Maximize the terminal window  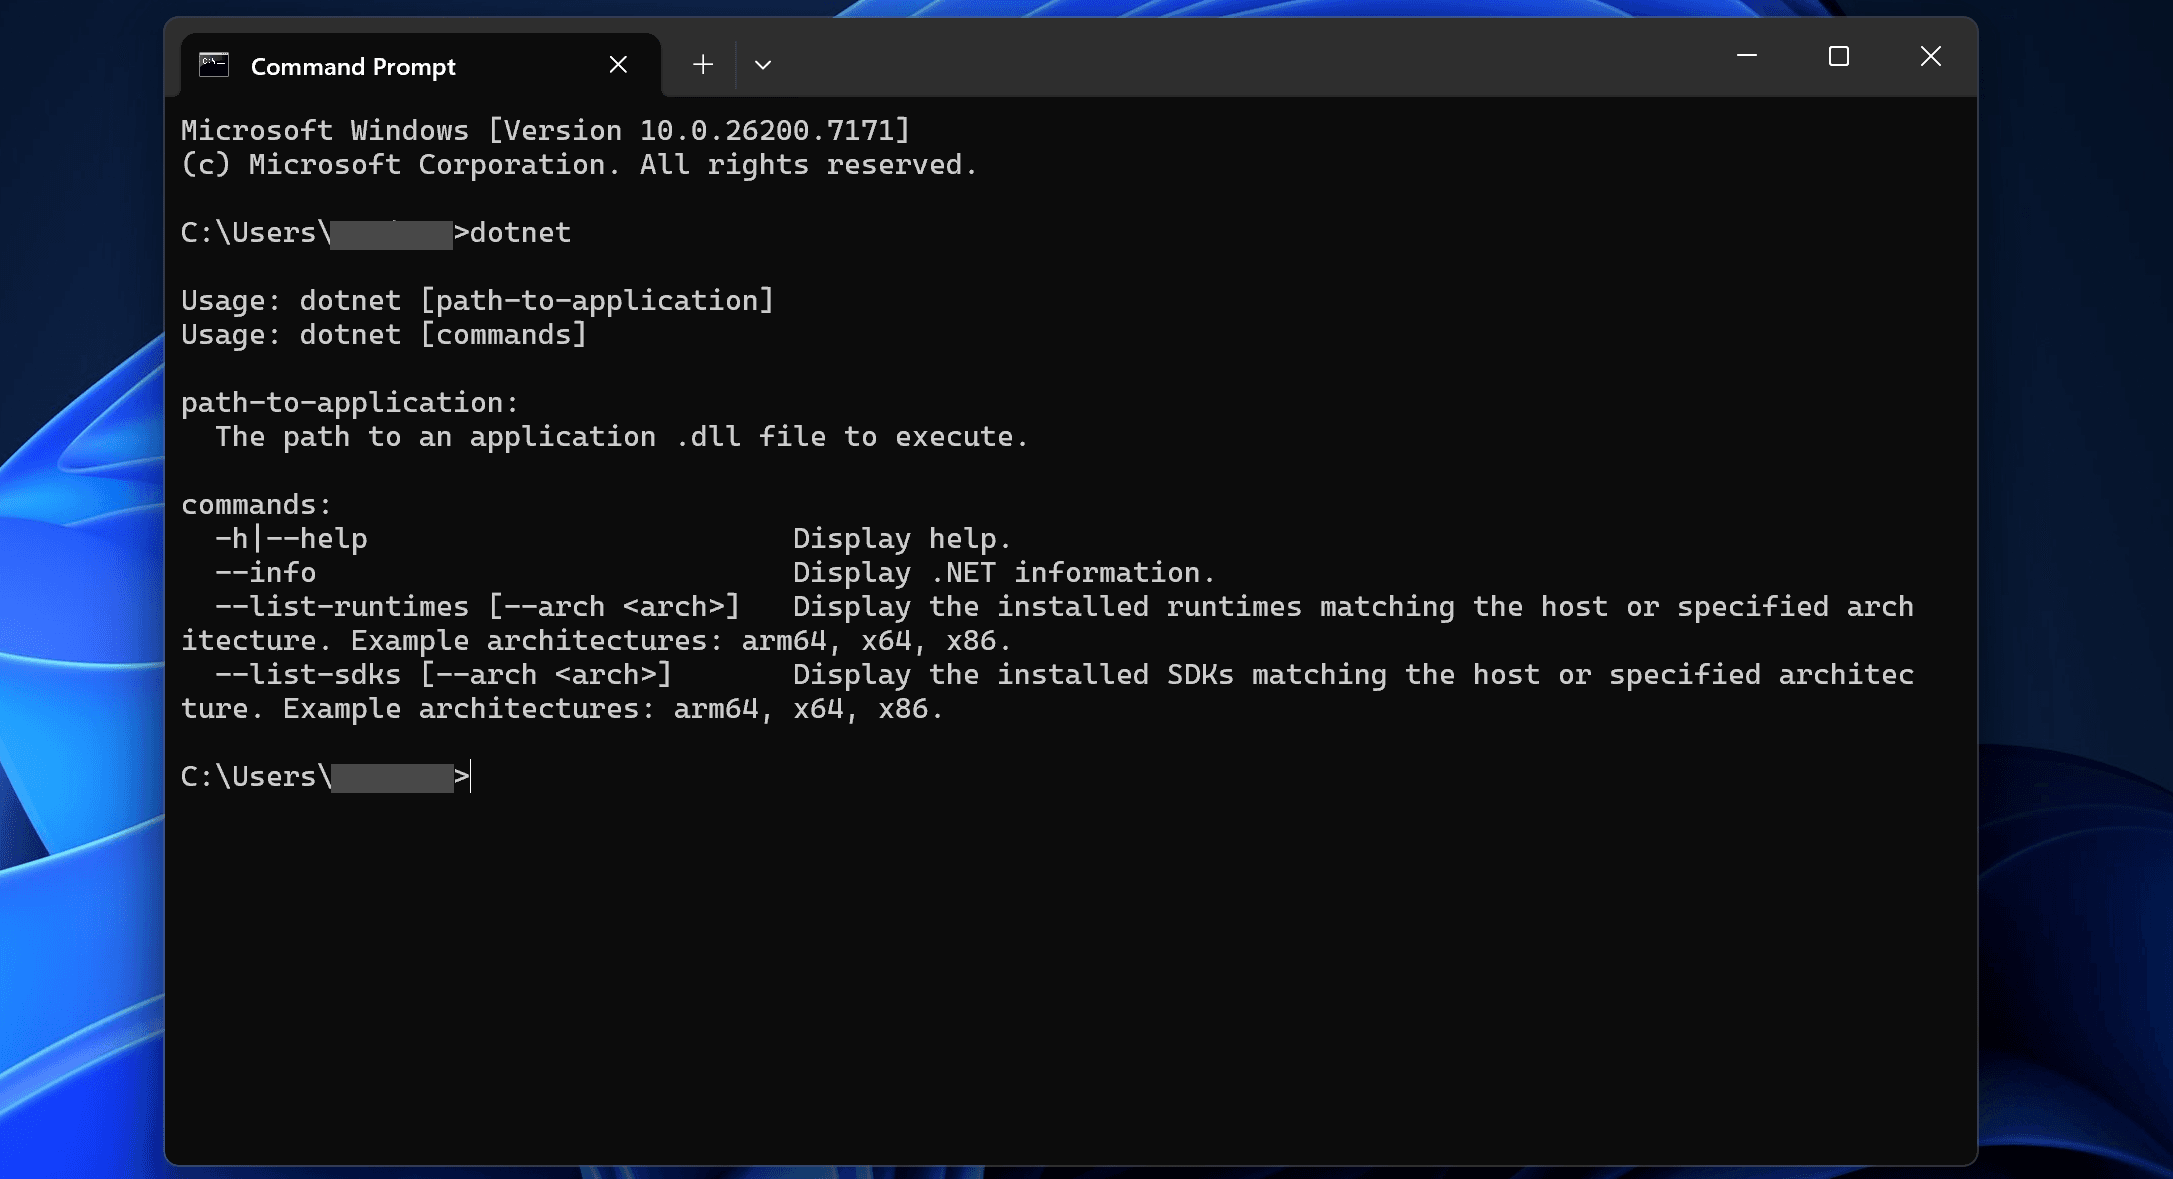click(x=1838, y=56)
